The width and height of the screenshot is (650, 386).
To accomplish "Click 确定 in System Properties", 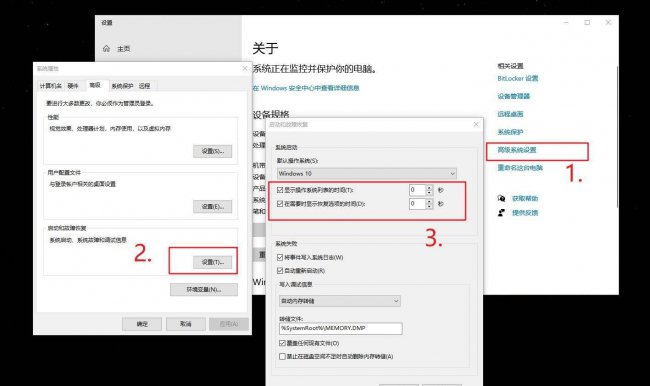I will pyautogui.click(x=142, y=324).
